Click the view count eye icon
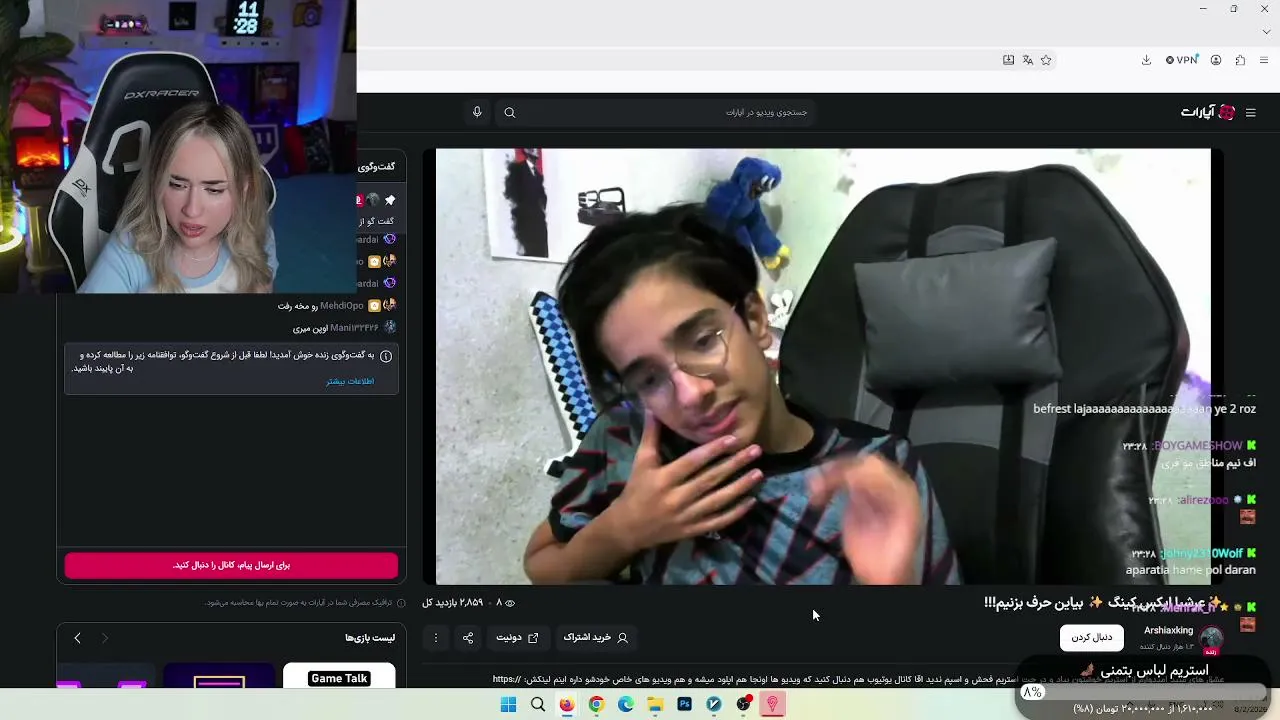This screenshot has width=1280, height=720. point(510,603)
